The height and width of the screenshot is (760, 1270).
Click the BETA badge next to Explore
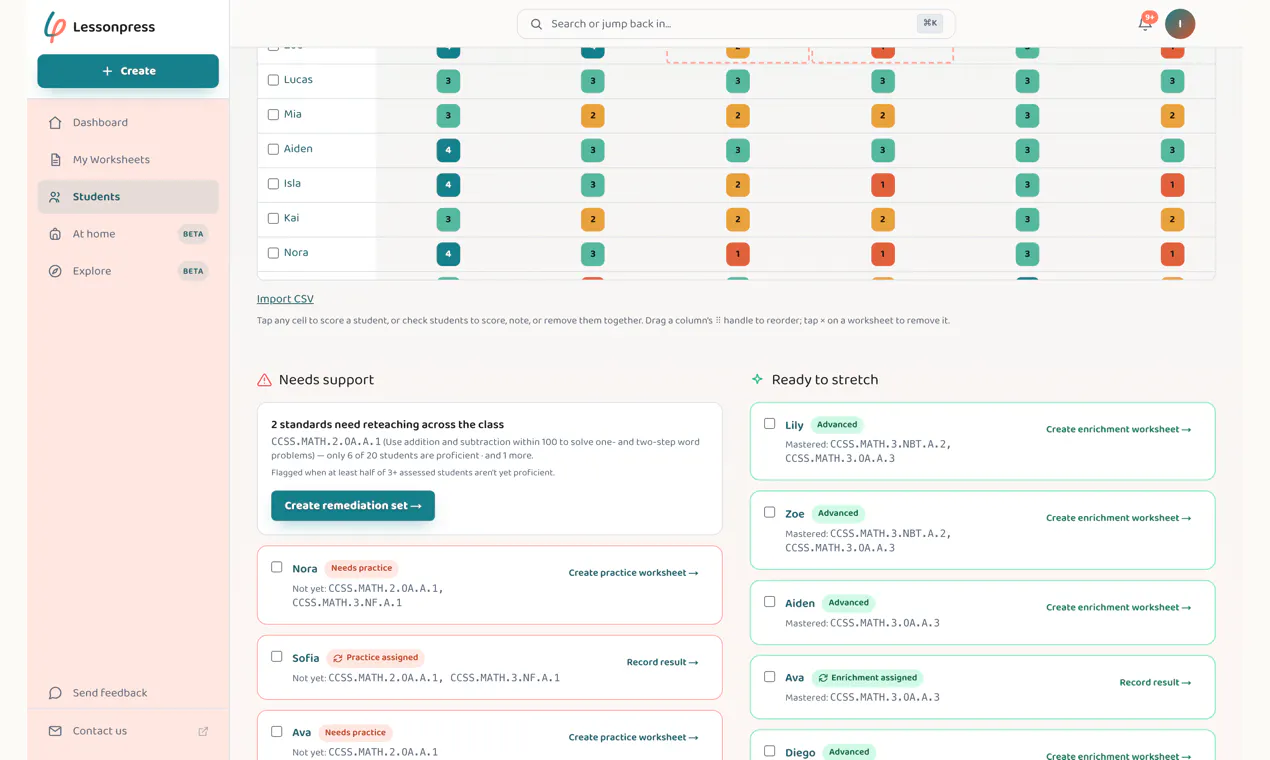point(193,271)
